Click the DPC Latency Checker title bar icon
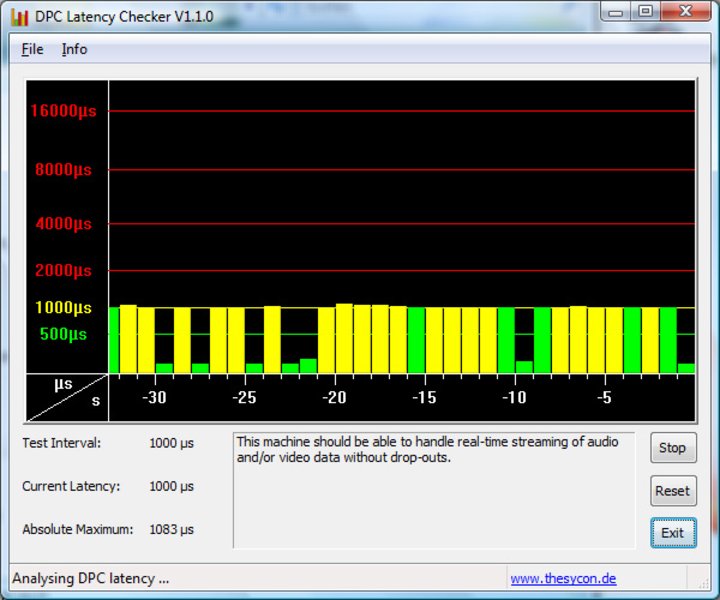This screenshot has width=720, height=600. 19,16
